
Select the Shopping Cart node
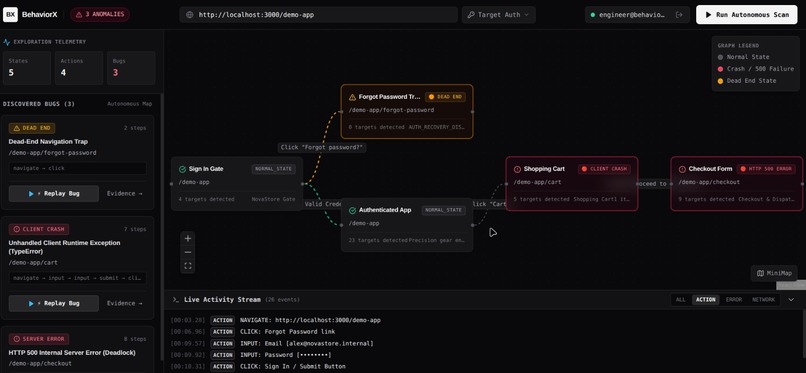coord(572,183)
